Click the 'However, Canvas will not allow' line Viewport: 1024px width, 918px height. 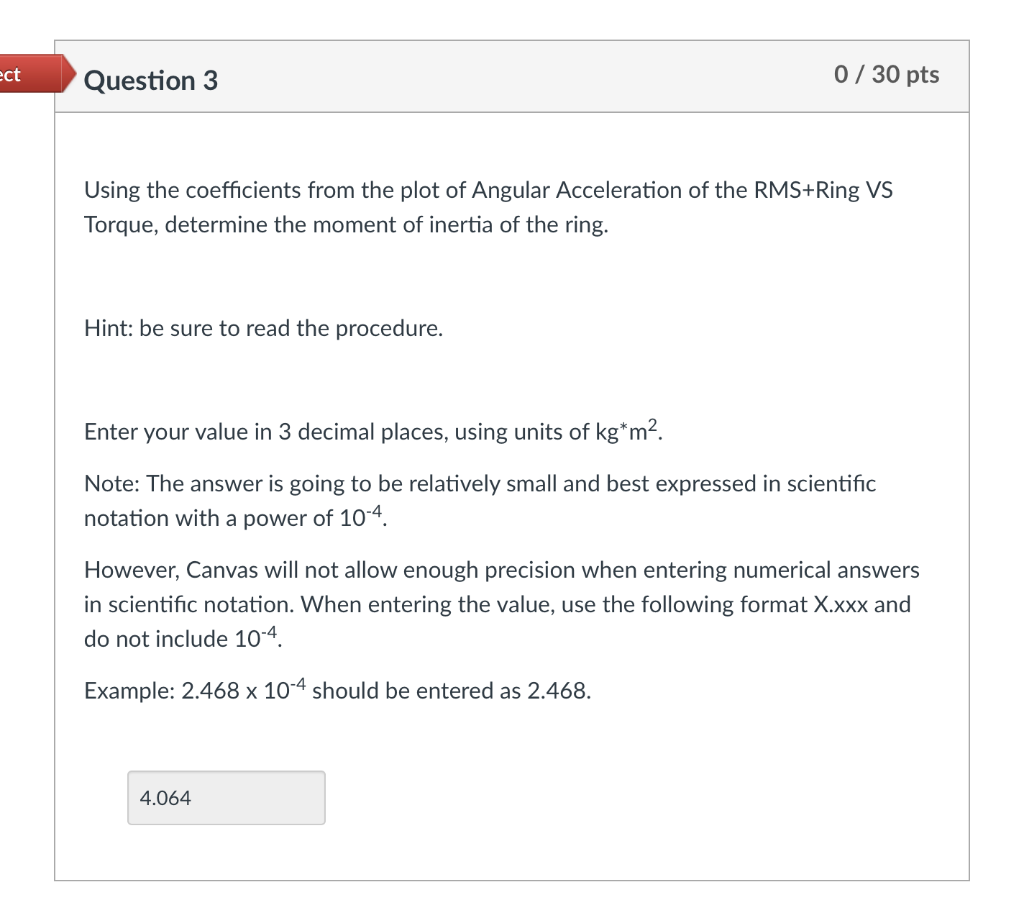pyautogui.click(x=500, y=570)
